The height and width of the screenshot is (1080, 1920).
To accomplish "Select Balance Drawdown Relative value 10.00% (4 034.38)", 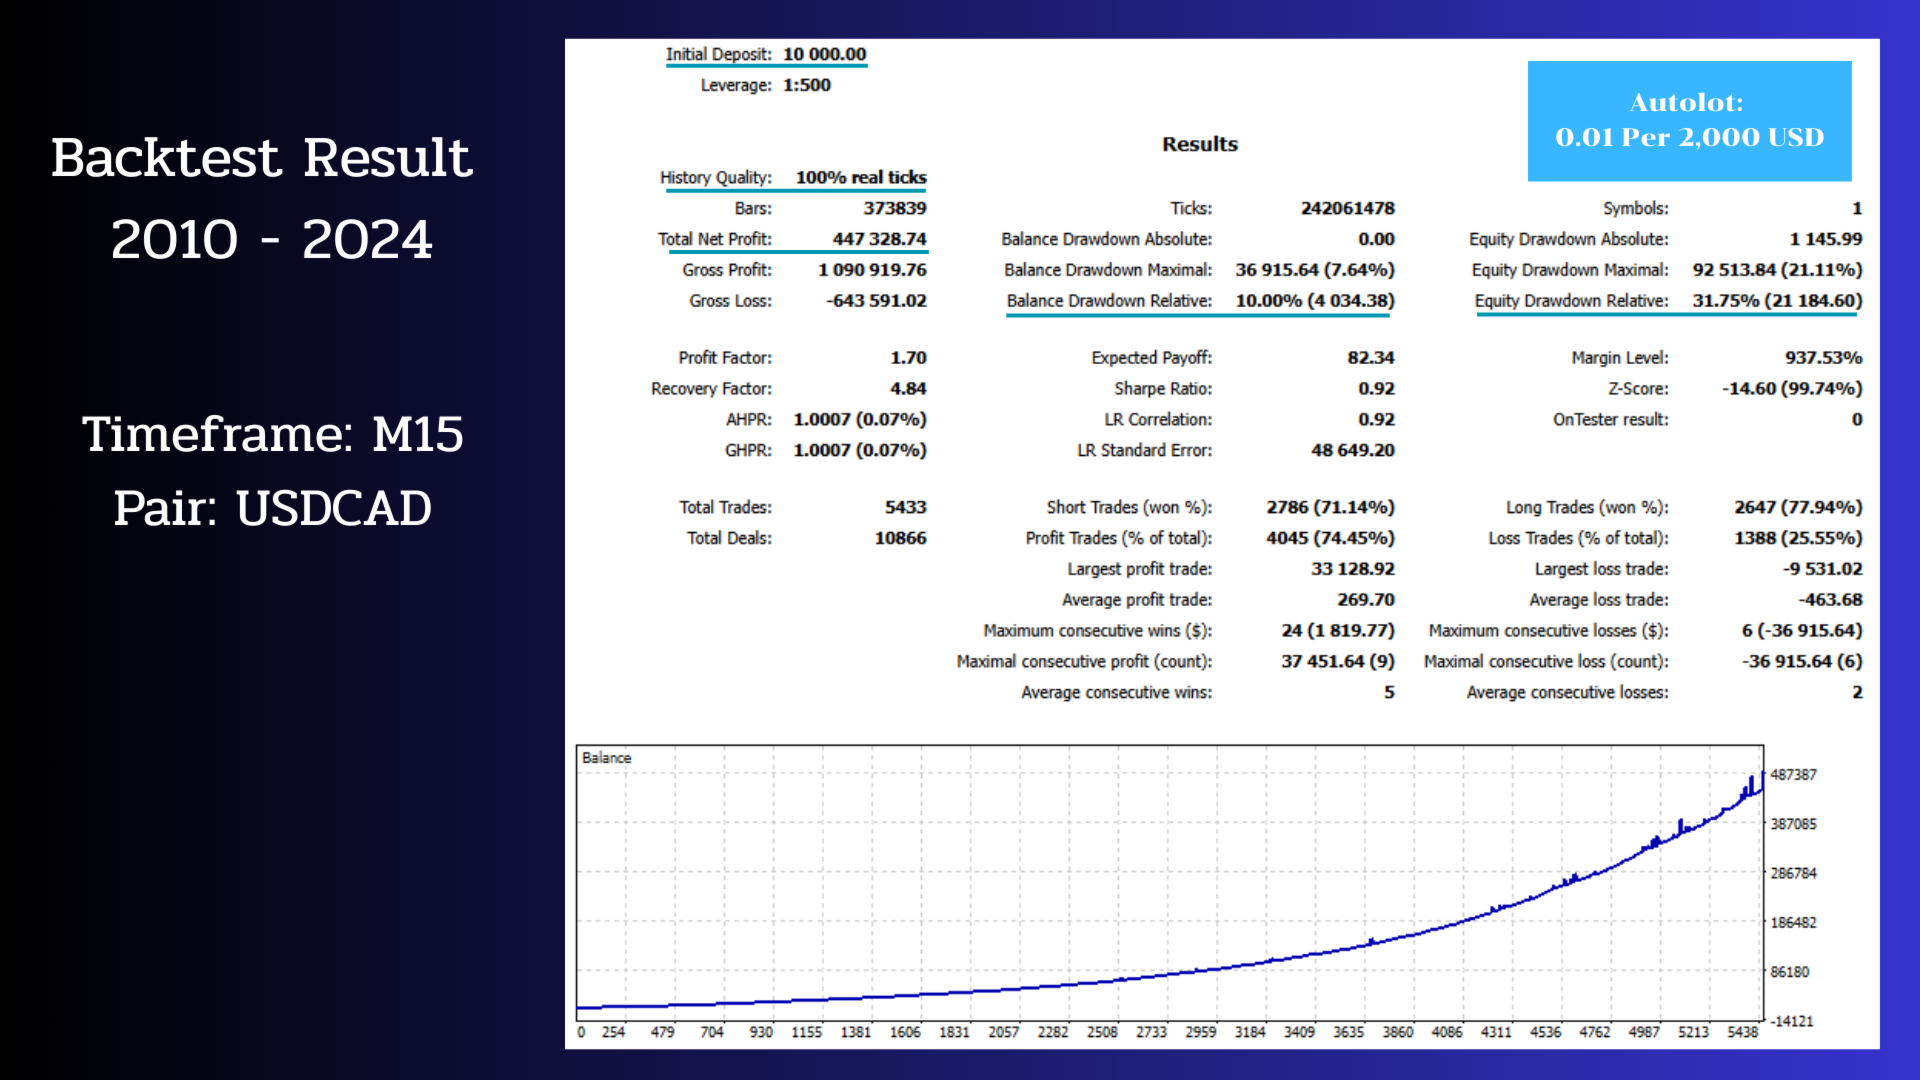I will coord(1315,301).
